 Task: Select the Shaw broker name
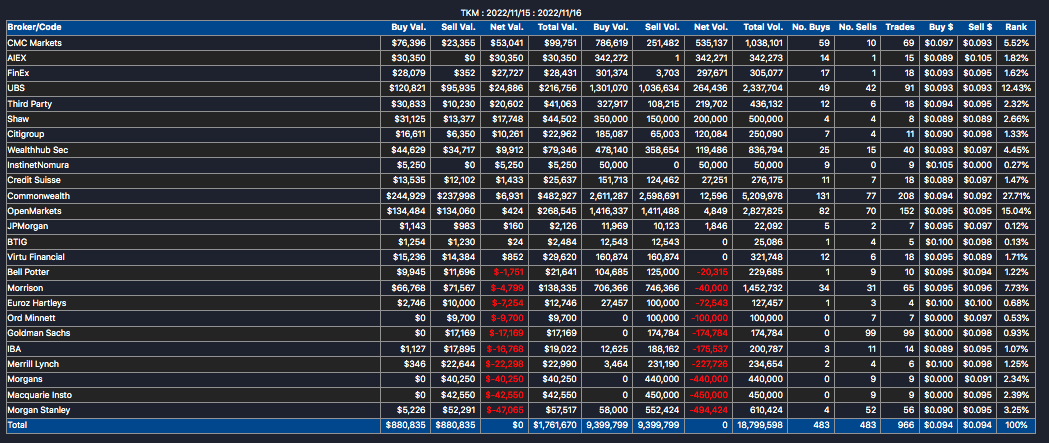[18, 119]
